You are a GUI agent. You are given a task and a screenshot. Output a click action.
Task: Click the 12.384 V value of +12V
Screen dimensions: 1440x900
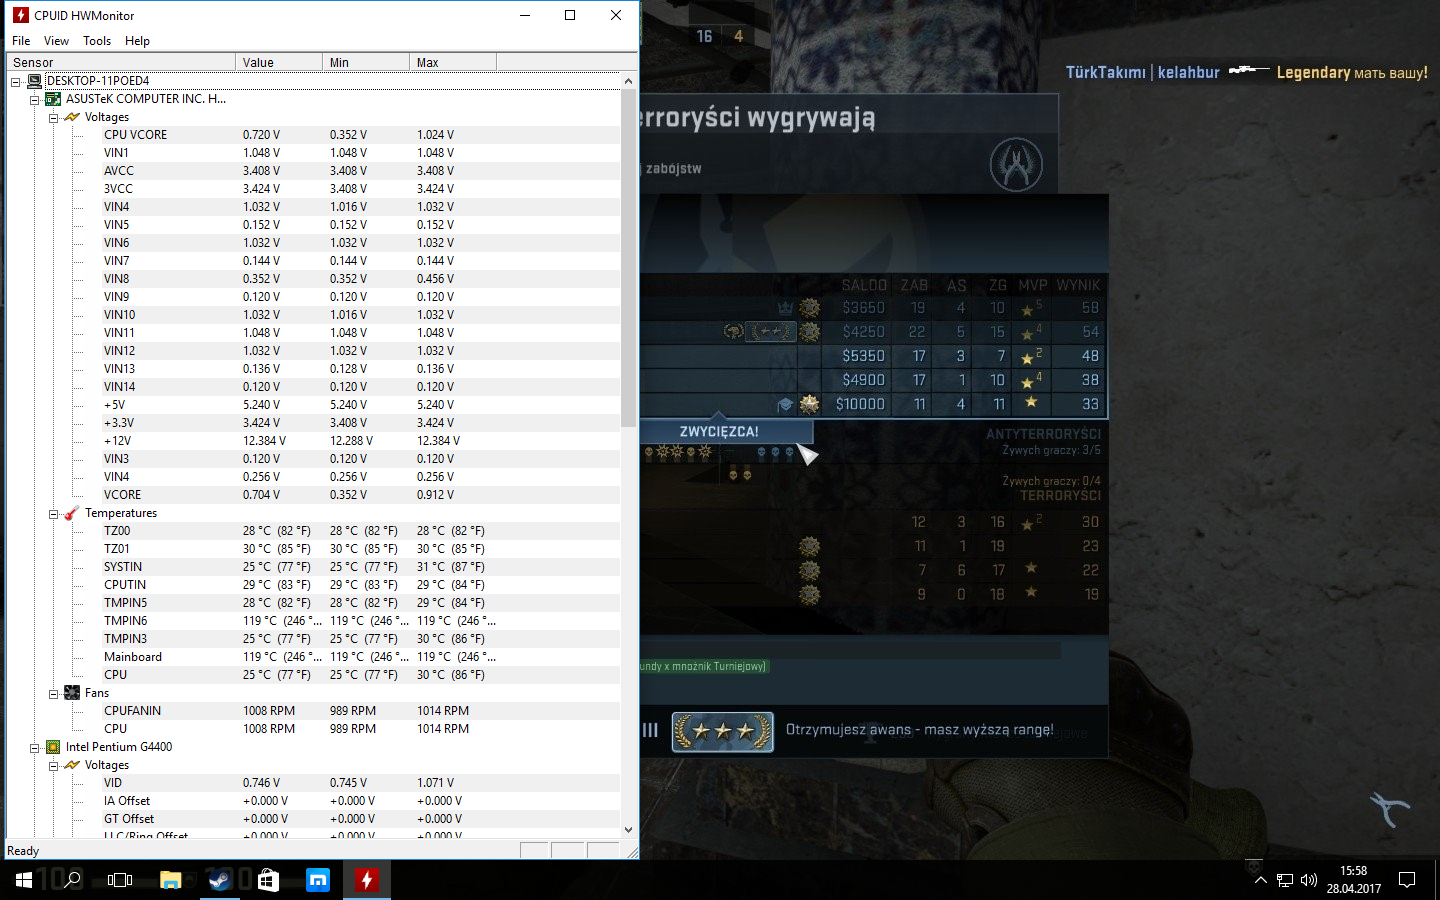click(264, 441)
